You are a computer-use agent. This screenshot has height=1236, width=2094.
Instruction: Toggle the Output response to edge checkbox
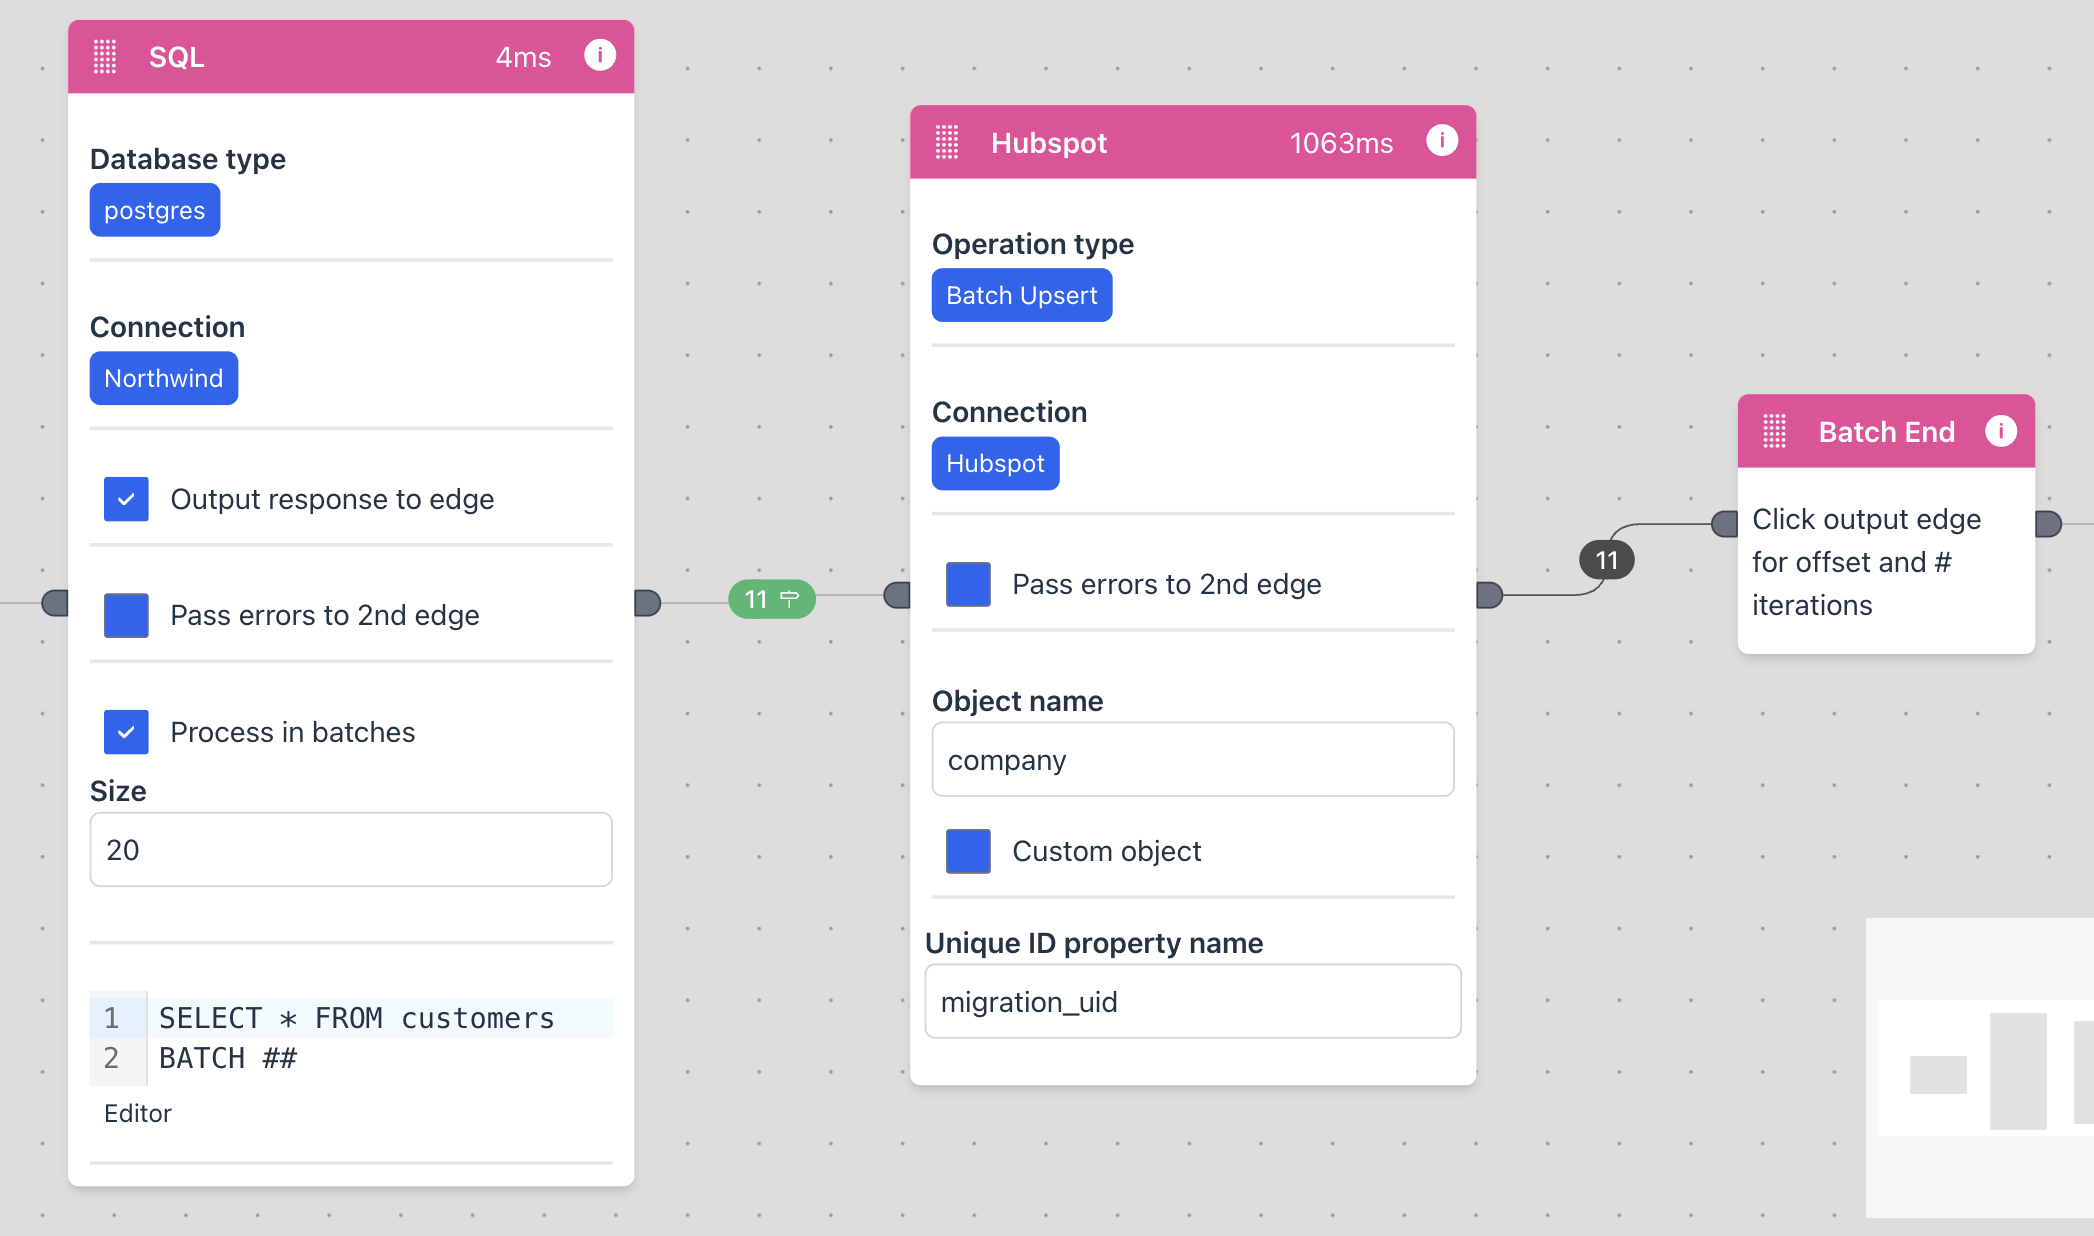(x=128, y=497)
